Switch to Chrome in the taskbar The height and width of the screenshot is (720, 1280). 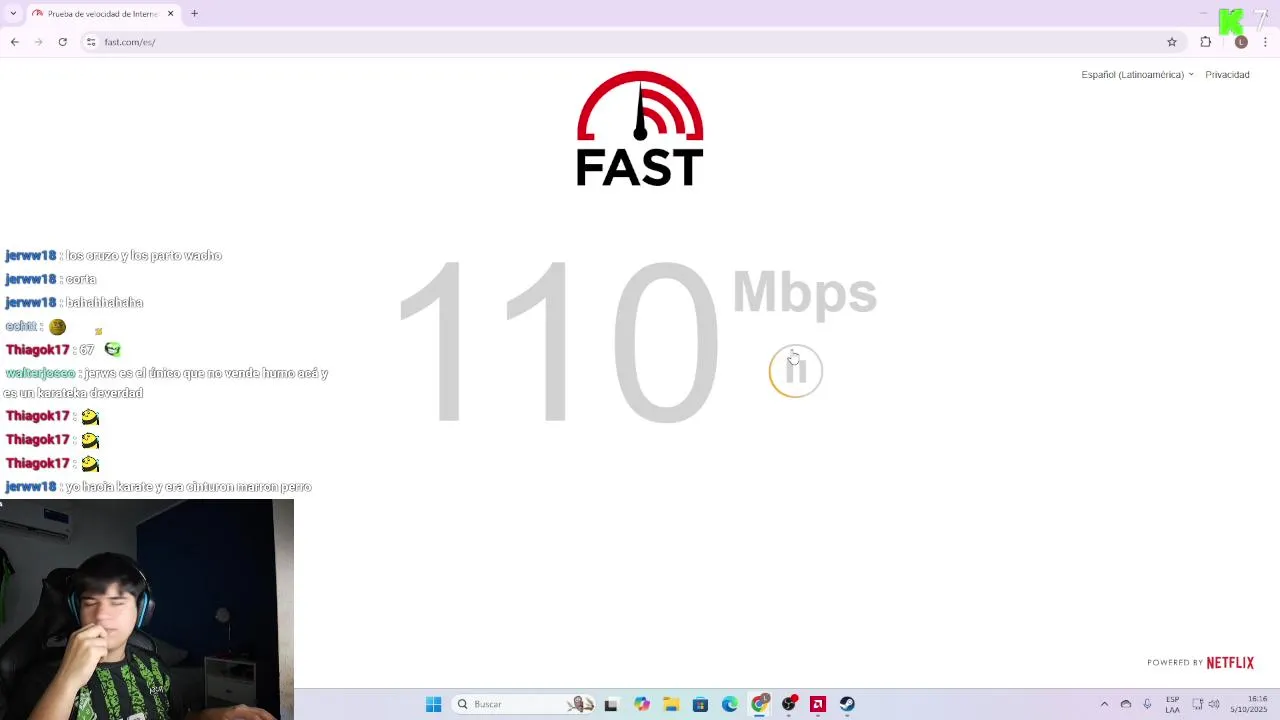click(x=759, y=704)
